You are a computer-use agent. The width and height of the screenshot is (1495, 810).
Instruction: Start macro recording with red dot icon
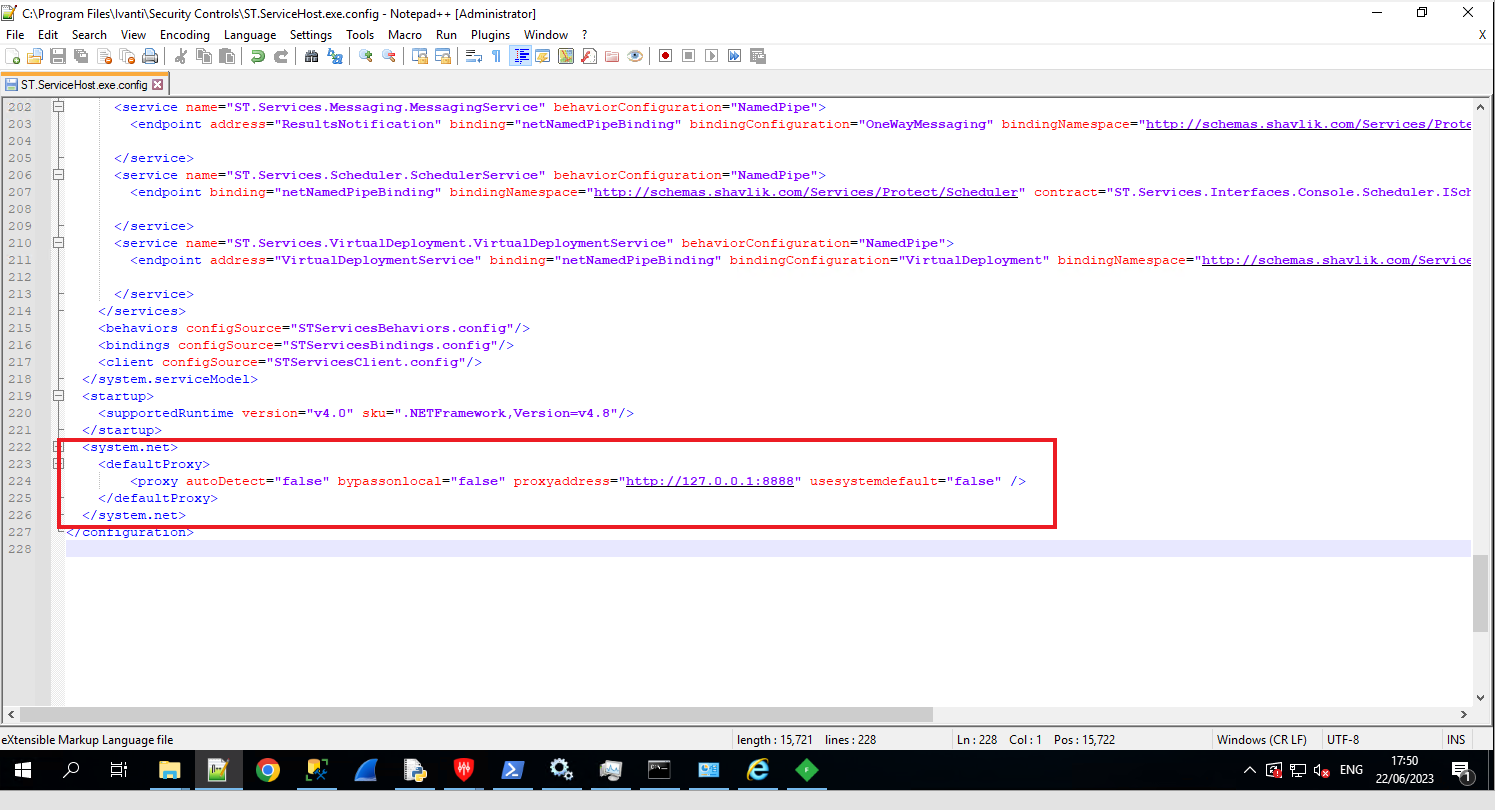point(665,56)
